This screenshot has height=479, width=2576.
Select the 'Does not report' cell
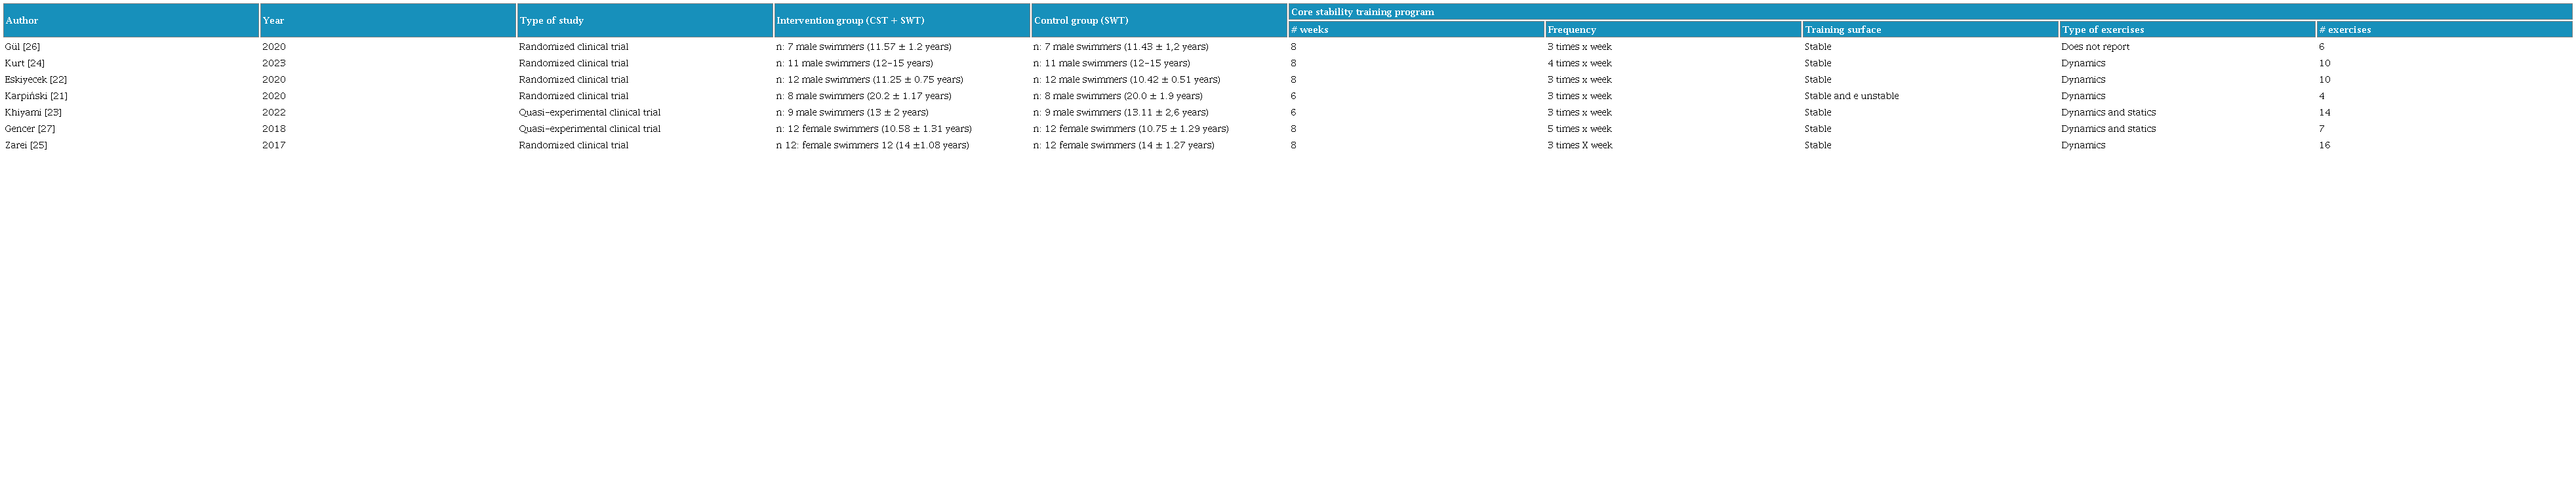2095,47
